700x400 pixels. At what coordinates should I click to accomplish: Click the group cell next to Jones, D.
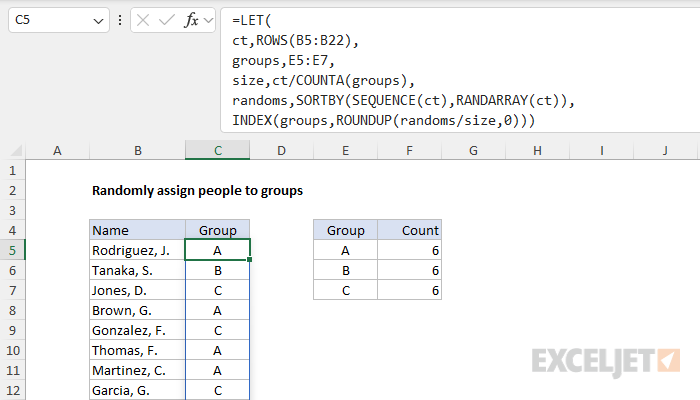click(x=217, y=291)
